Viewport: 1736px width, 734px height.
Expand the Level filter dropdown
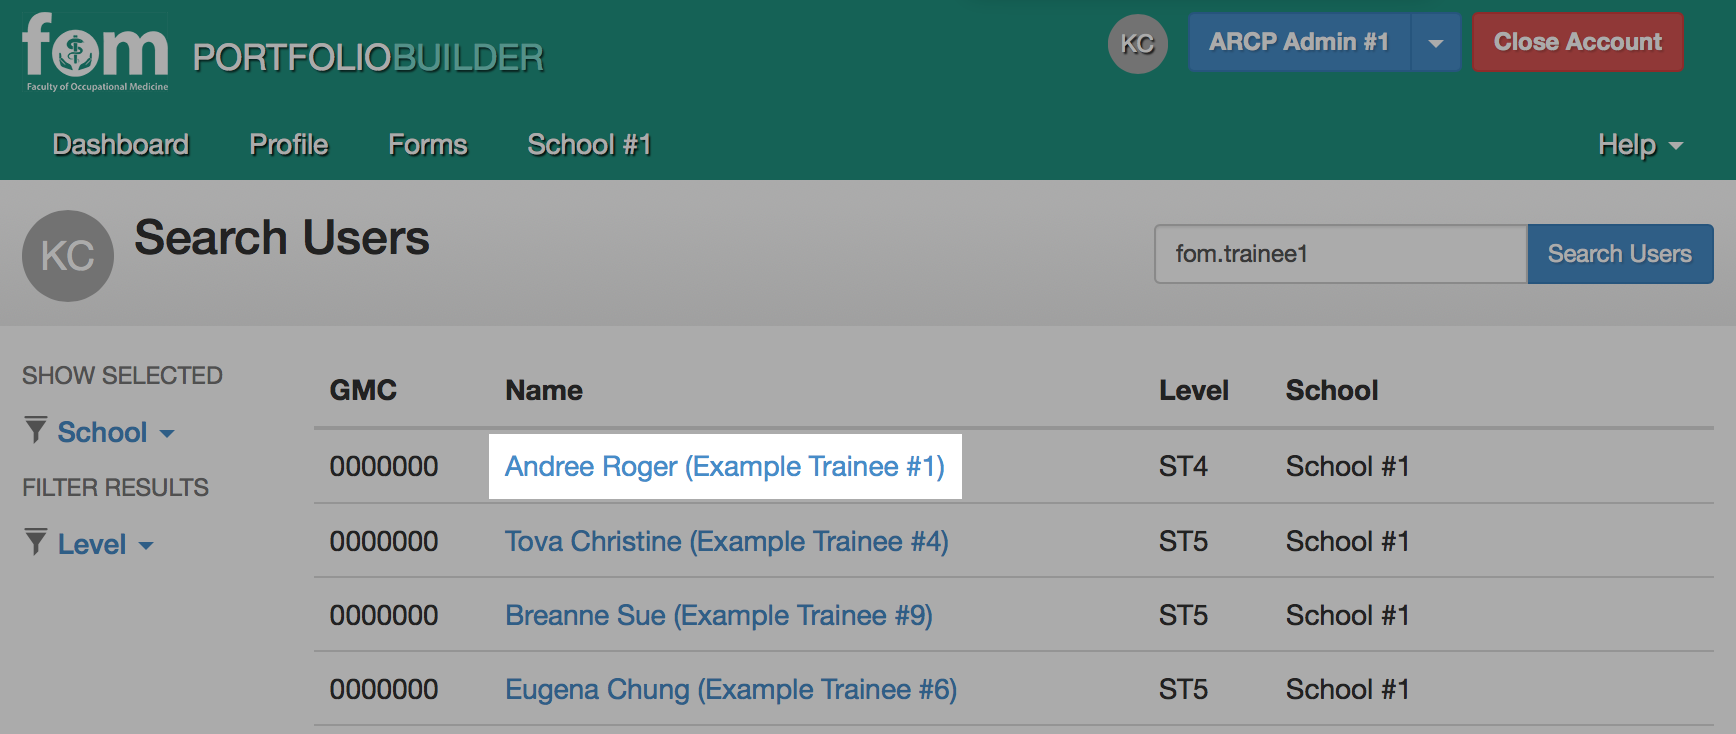105,544
